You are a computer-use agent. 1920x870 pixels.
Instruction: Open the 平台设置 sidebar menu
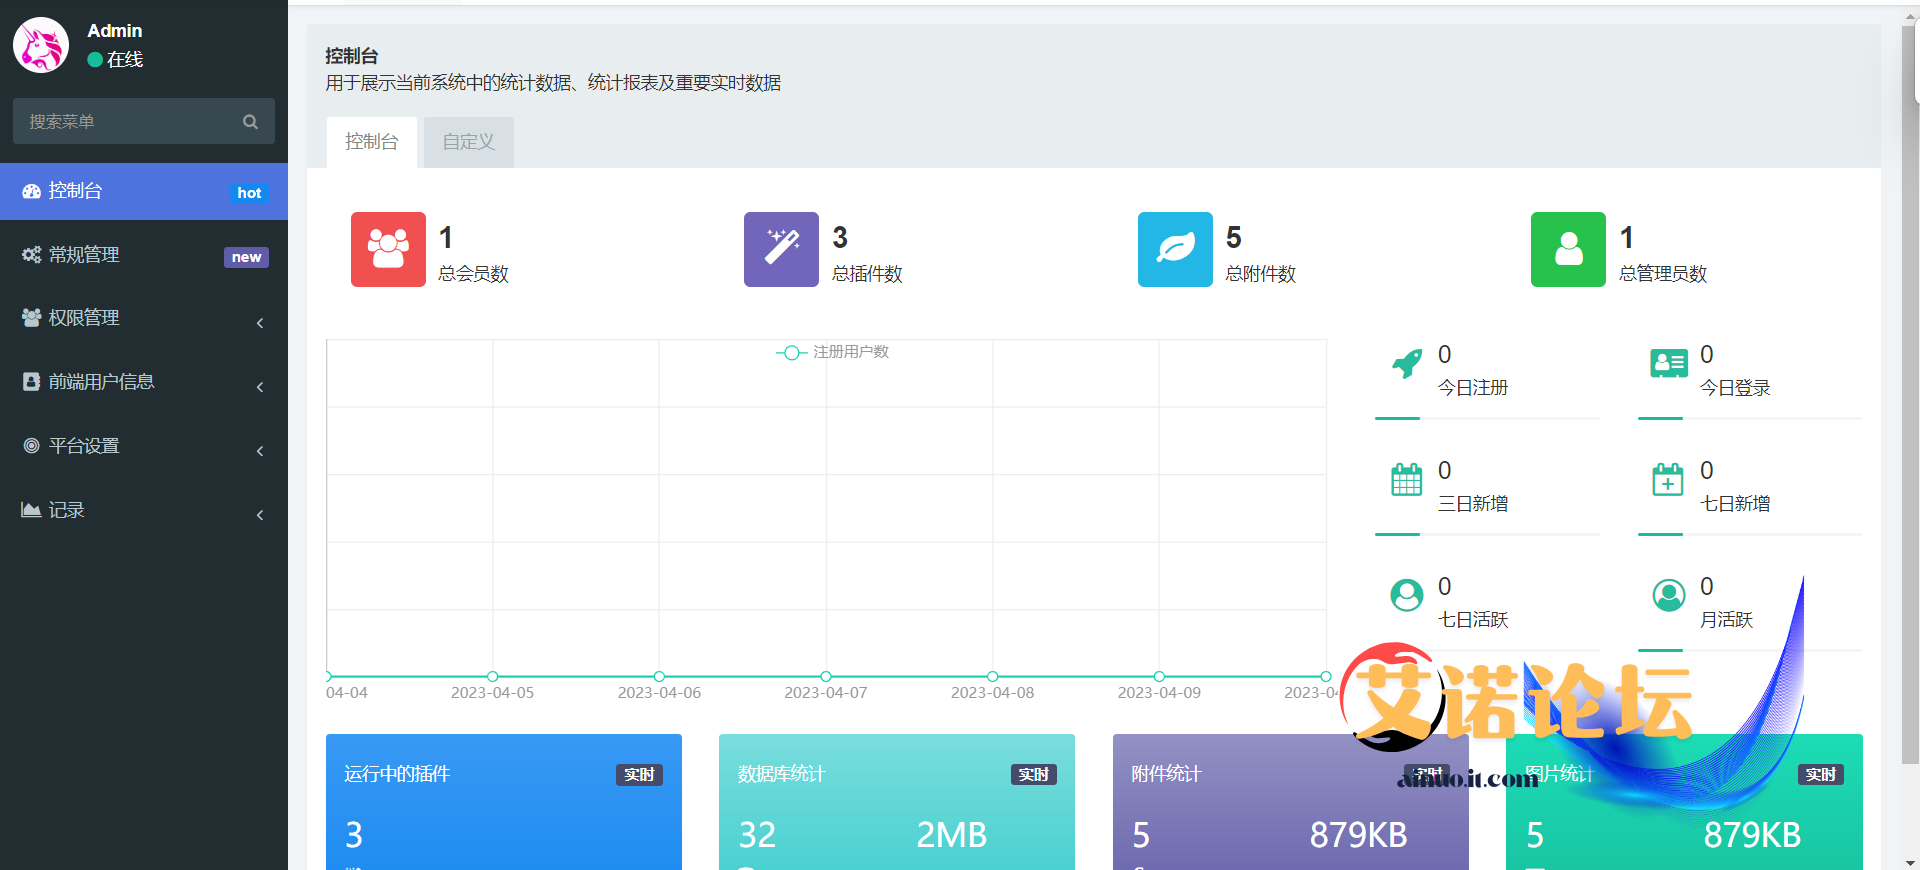coord(144,446)
